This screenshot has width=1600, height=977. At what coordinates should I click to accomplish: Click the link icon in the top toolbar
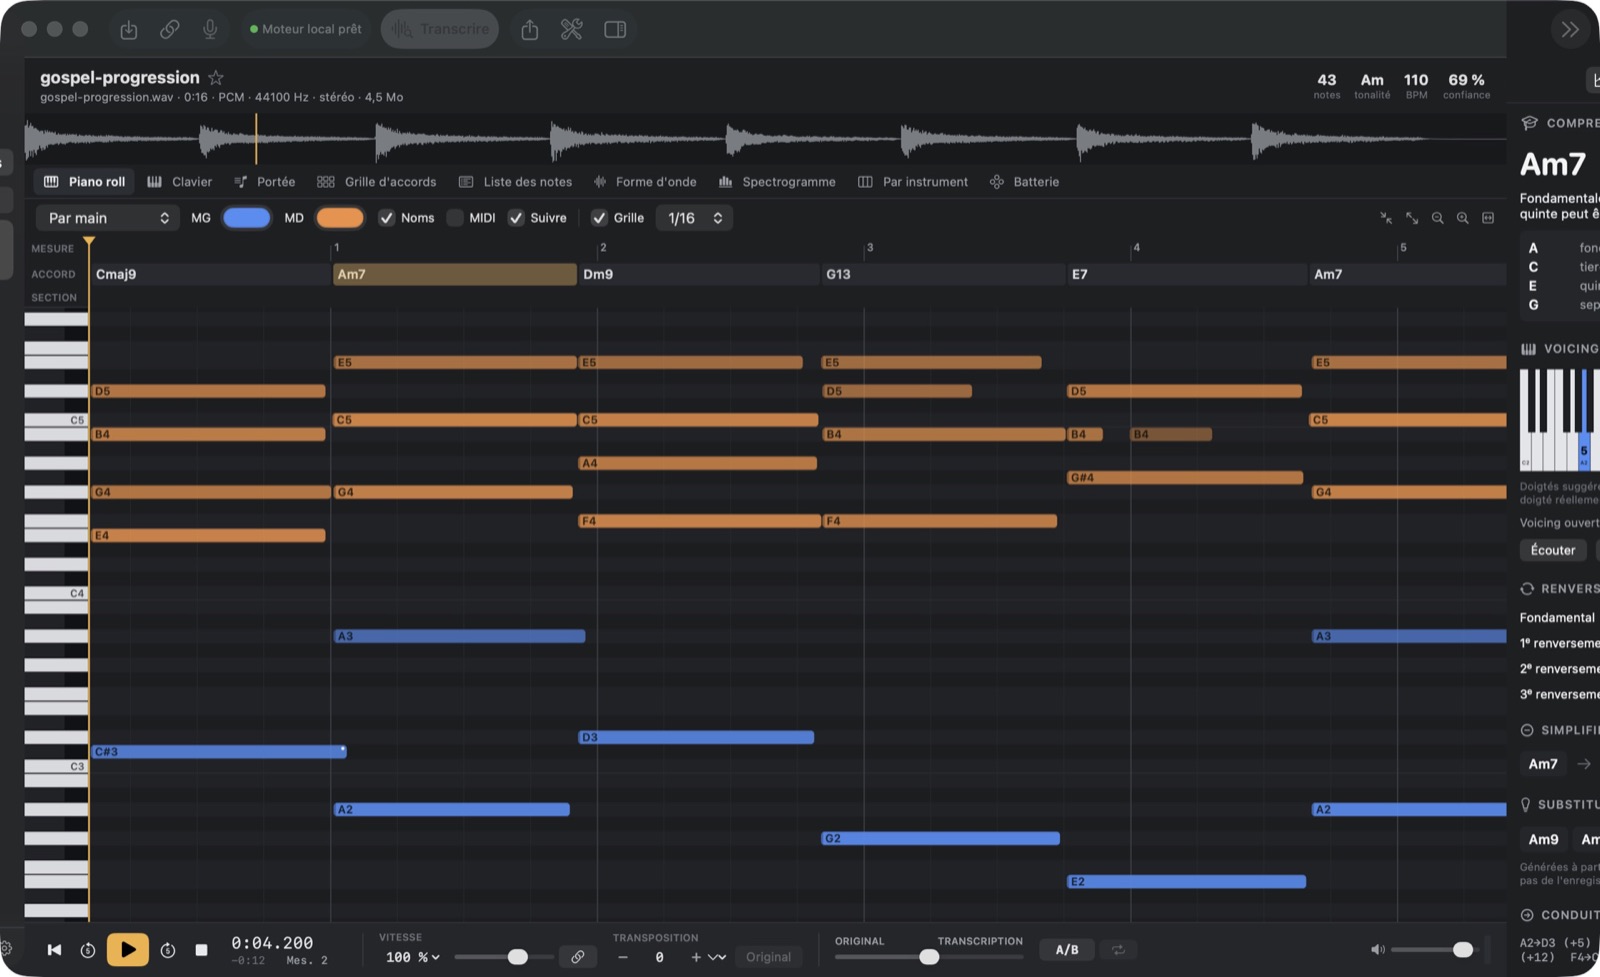click(x=170, y=30)
